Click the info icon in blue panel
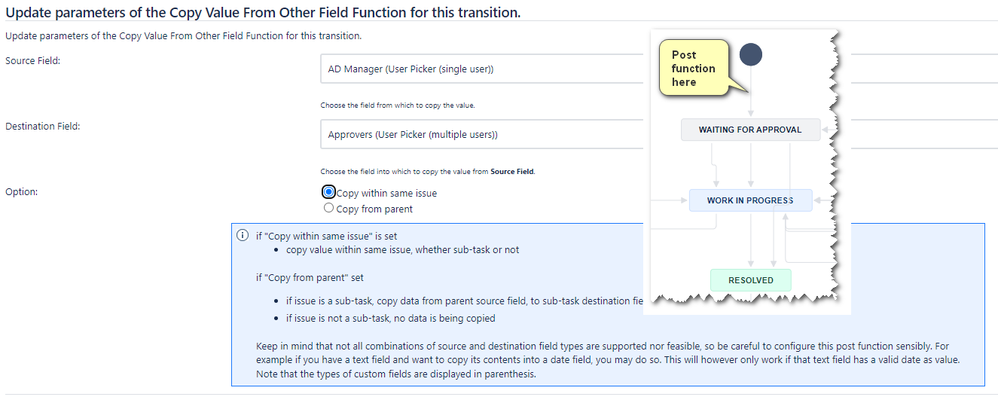 coord(242,235)
